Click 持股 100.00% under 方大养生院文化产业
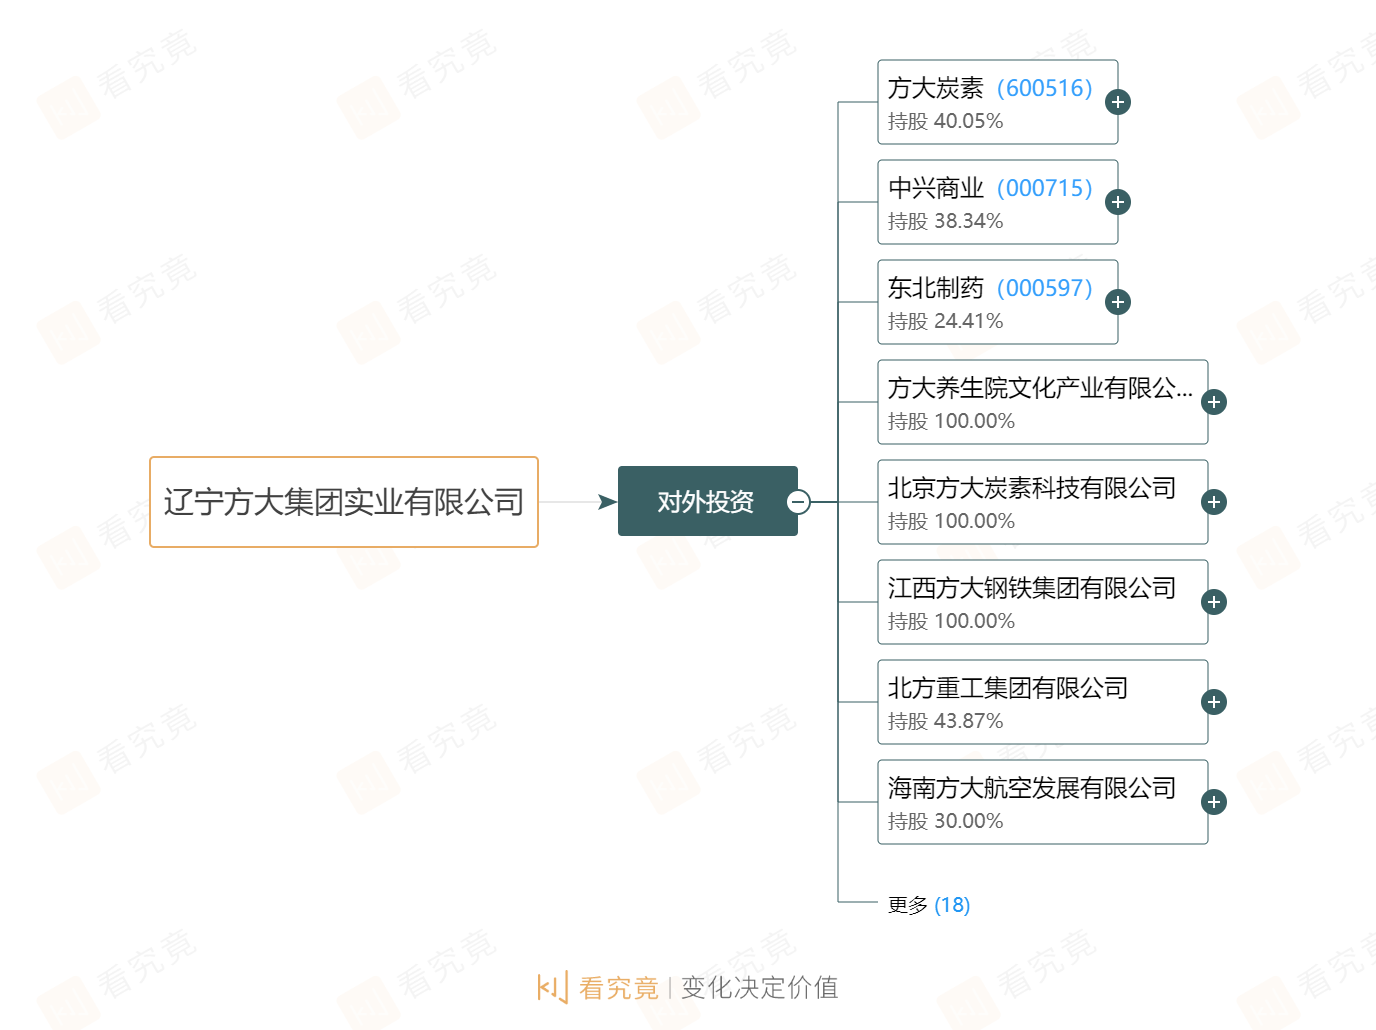The image size is (1376, 1030). (951, 421)
